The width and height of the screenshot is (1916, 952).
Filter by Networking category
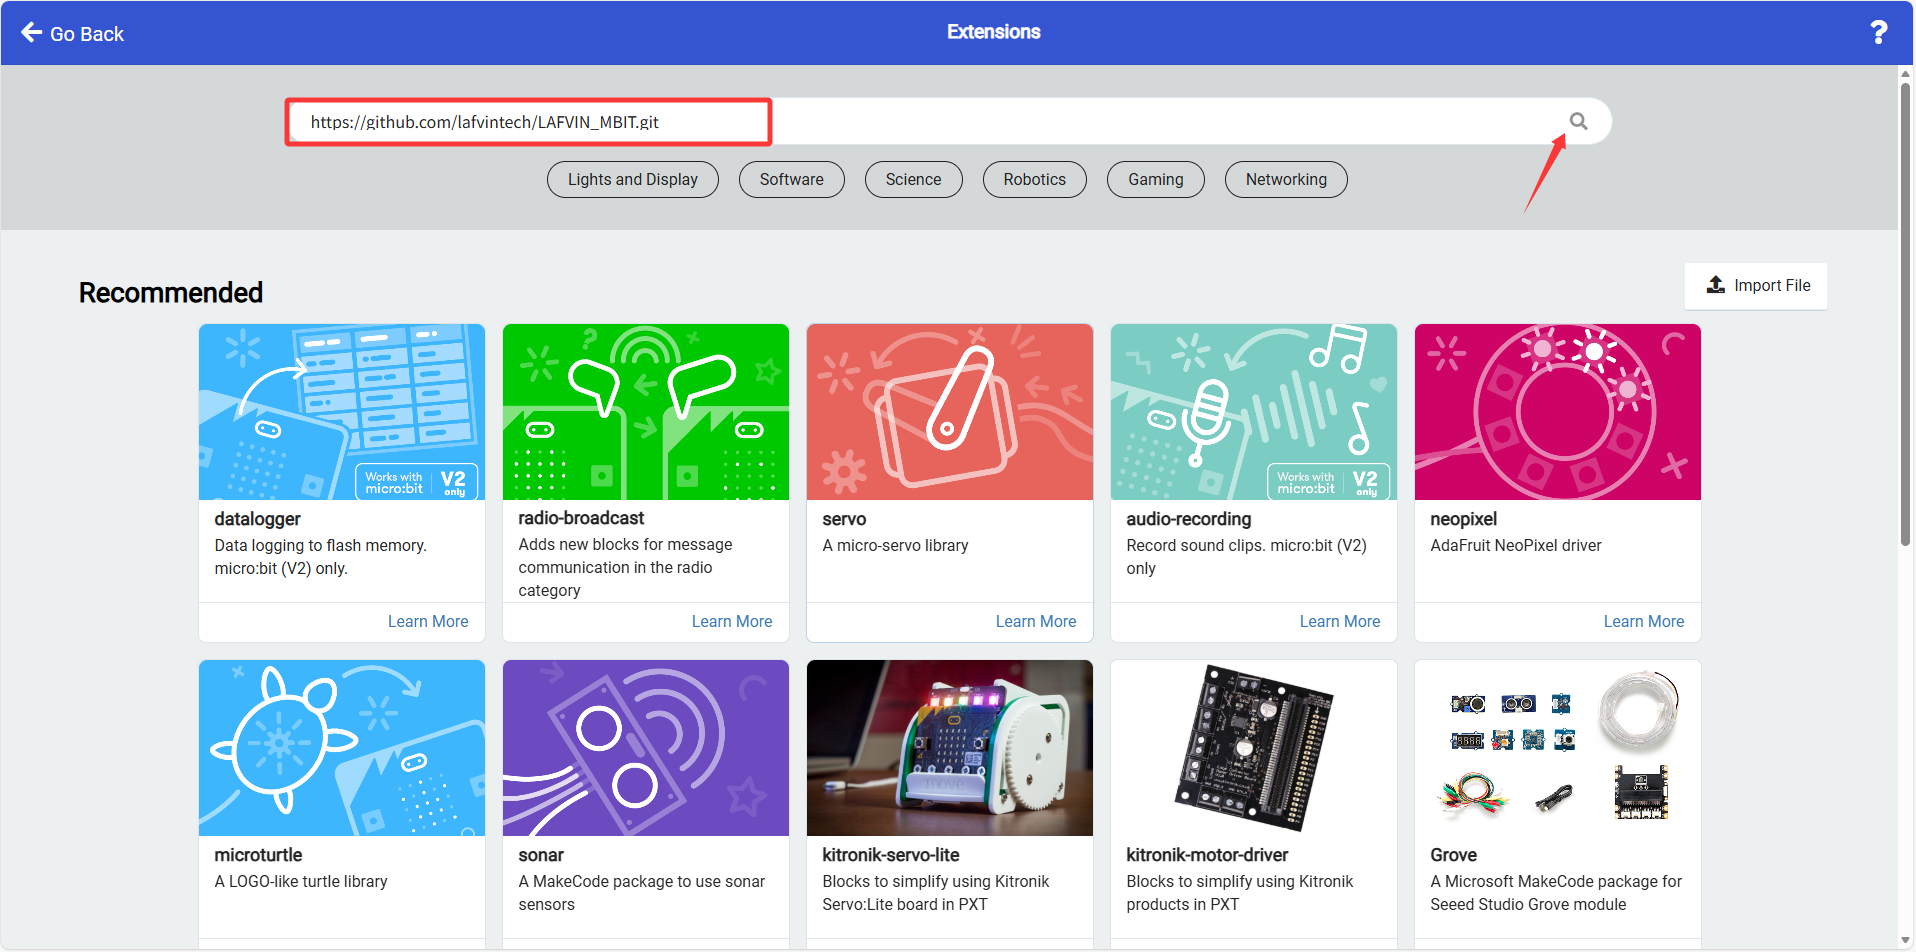(x=1286, y=179)
